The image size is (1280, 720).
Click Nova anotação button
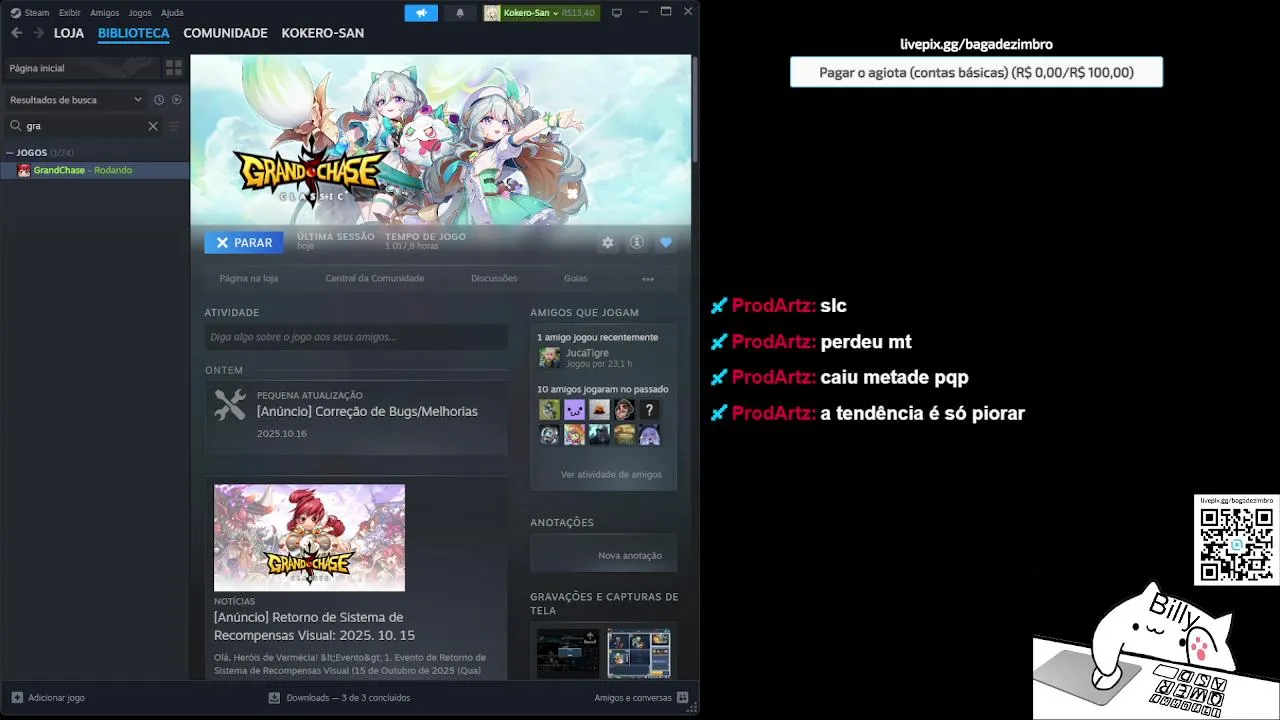click(604, 555)
